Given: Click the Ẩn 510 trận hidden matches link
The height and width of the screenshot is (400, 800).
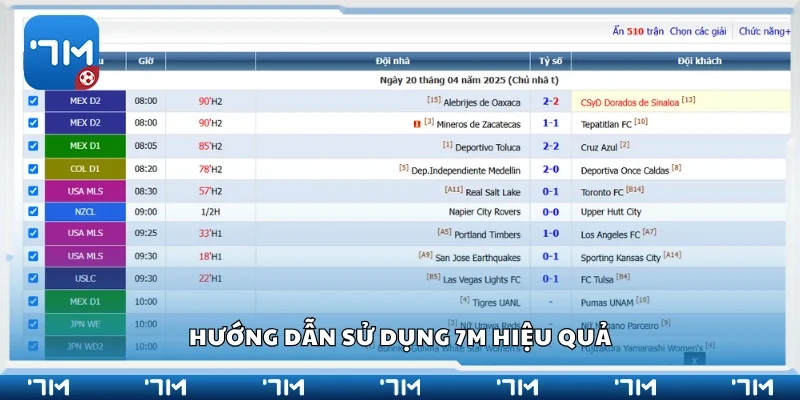Looking at the screenshot, I should (x=638, y=31).
